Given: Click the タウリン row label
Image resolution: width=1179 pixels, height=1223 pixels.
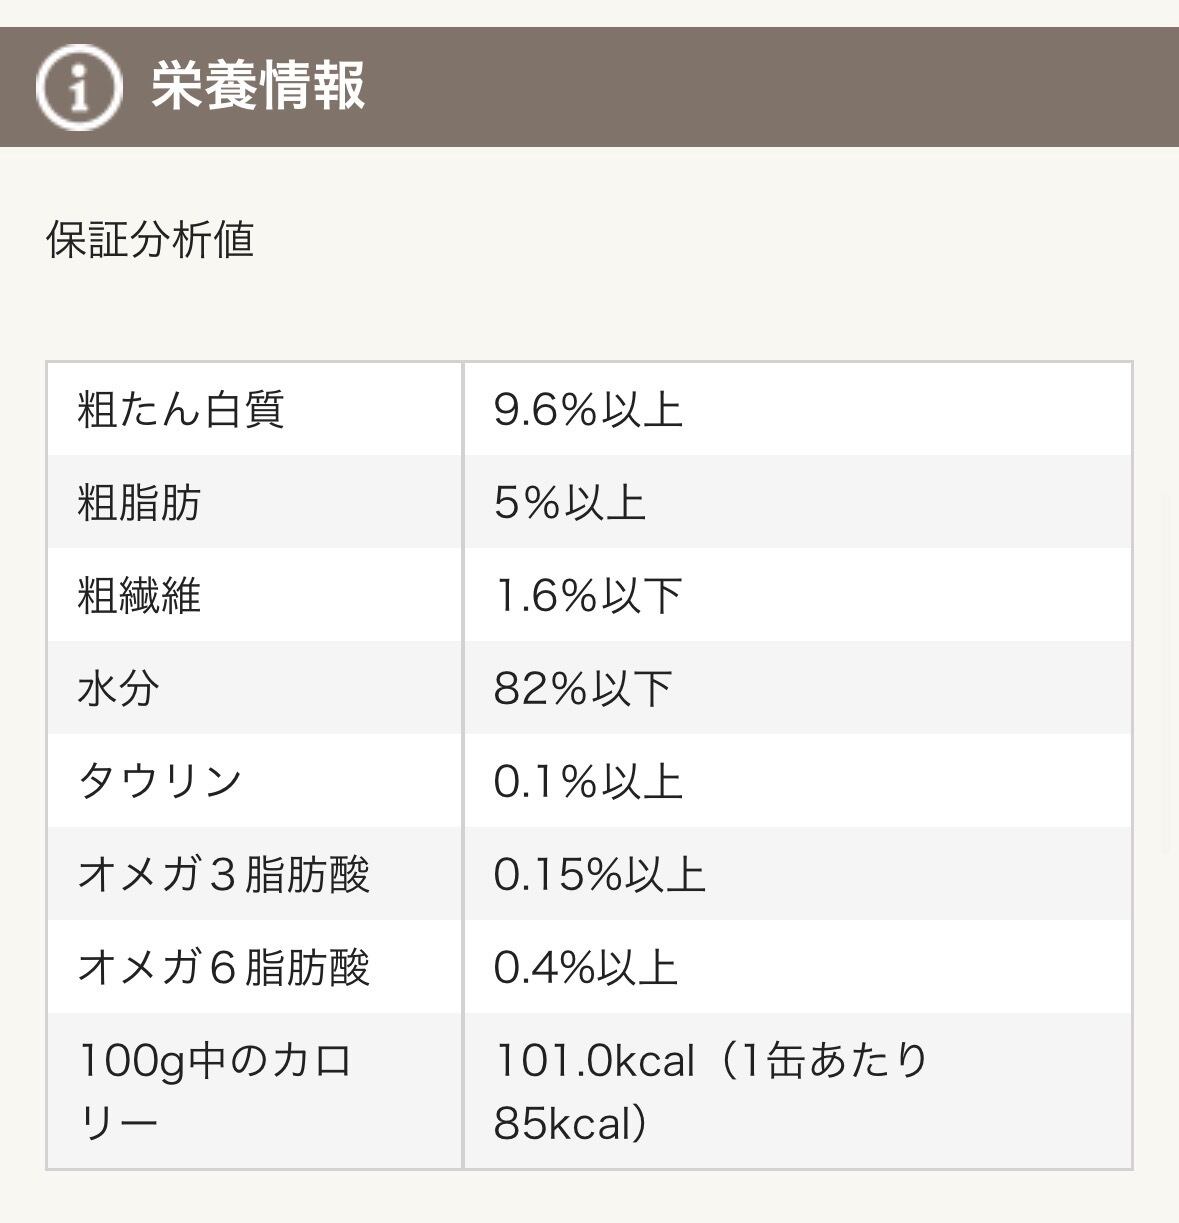Looking at the screenshot, I should [160, 781].
